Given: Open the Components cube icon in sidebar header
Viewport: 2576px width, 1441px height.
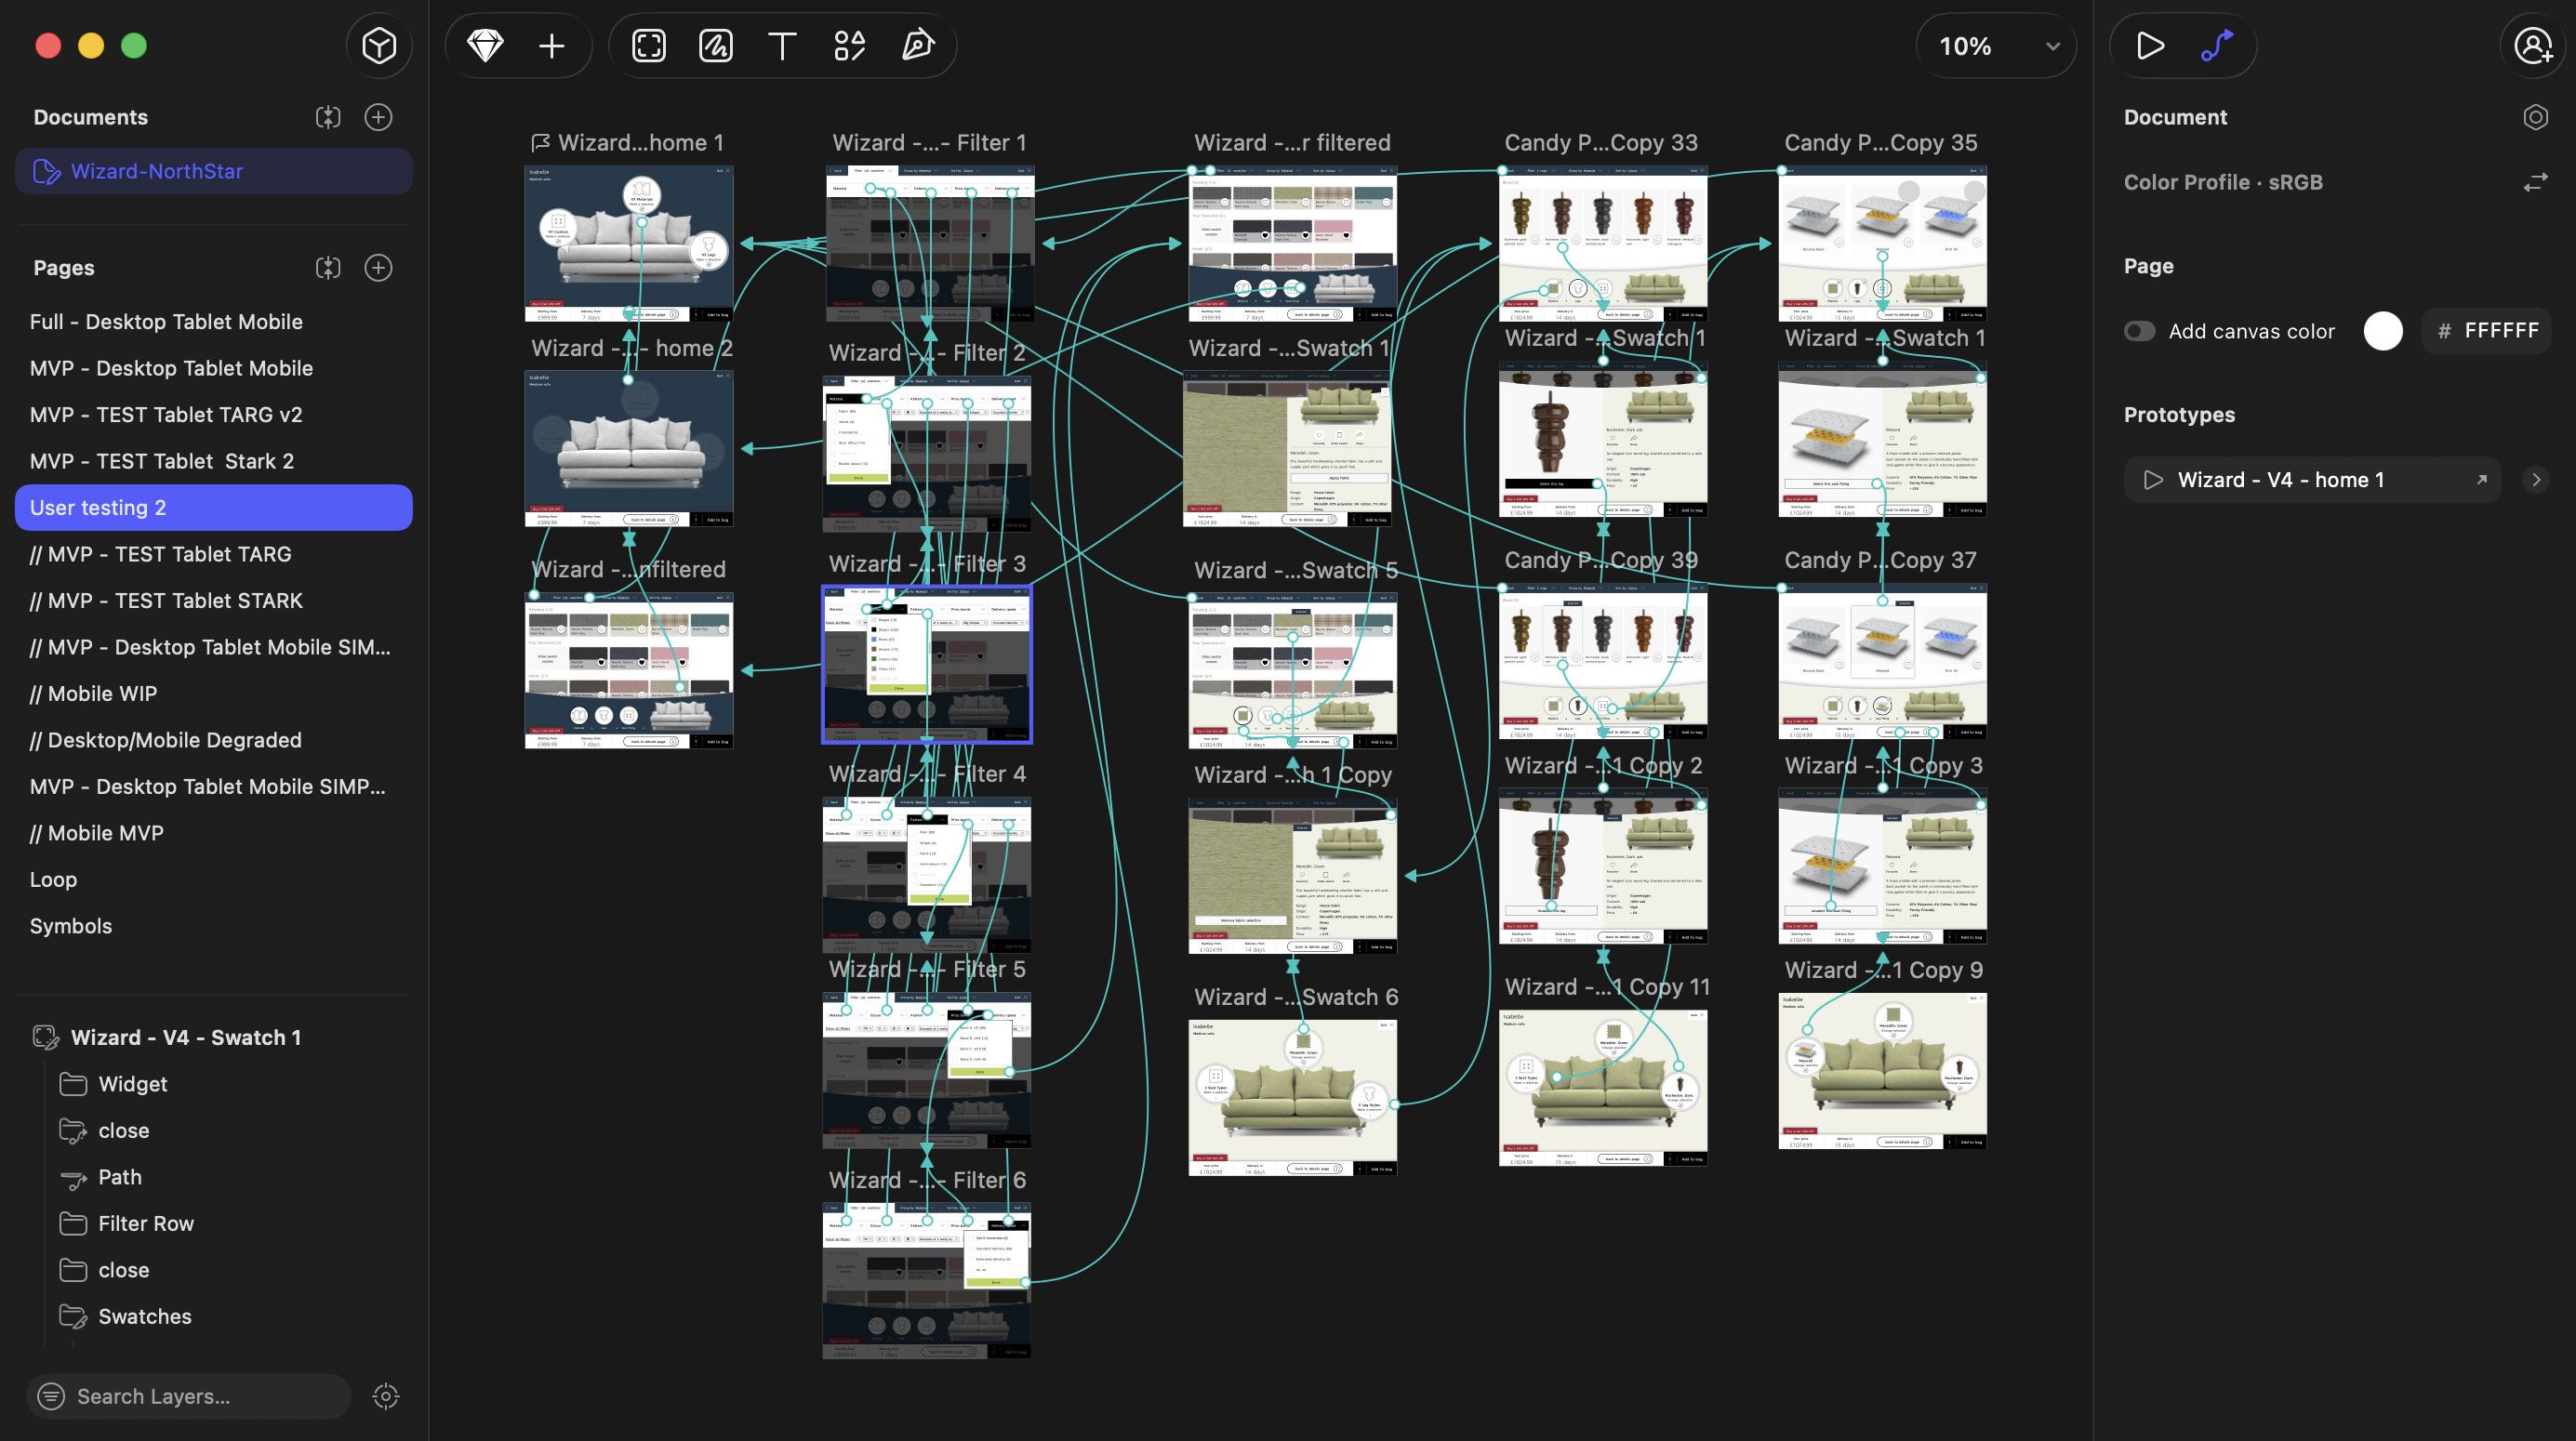Looking at the screenshot, I should click(379, 46).
